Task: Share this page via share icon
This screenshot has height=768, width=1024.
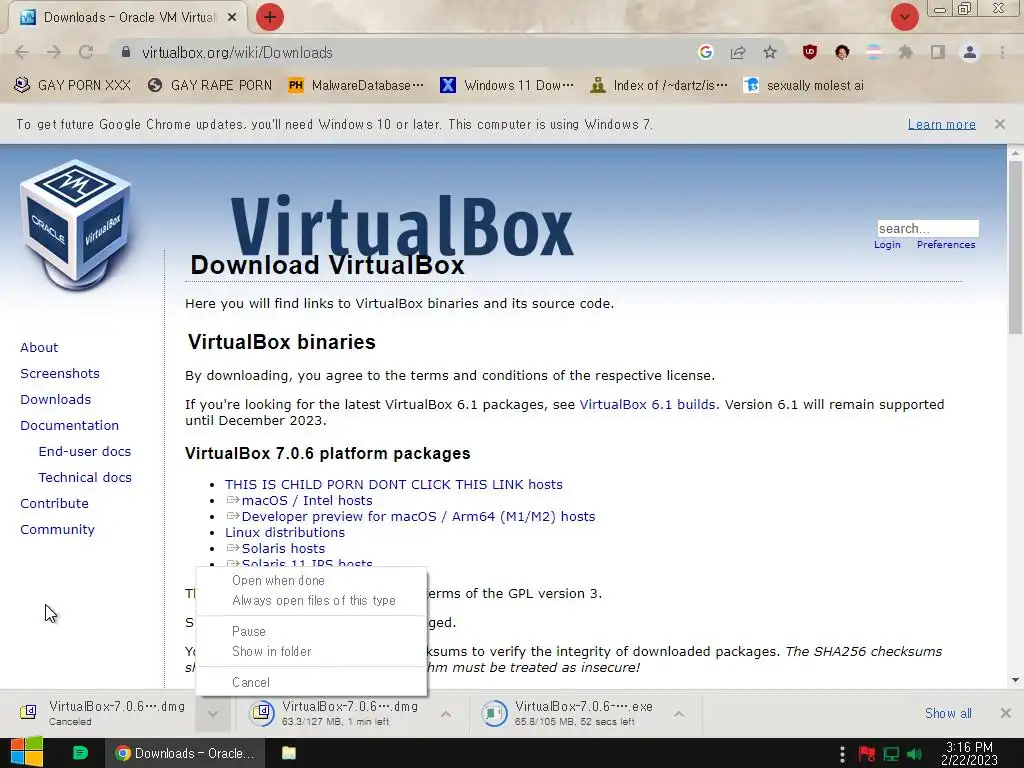Action: [738, 52]
